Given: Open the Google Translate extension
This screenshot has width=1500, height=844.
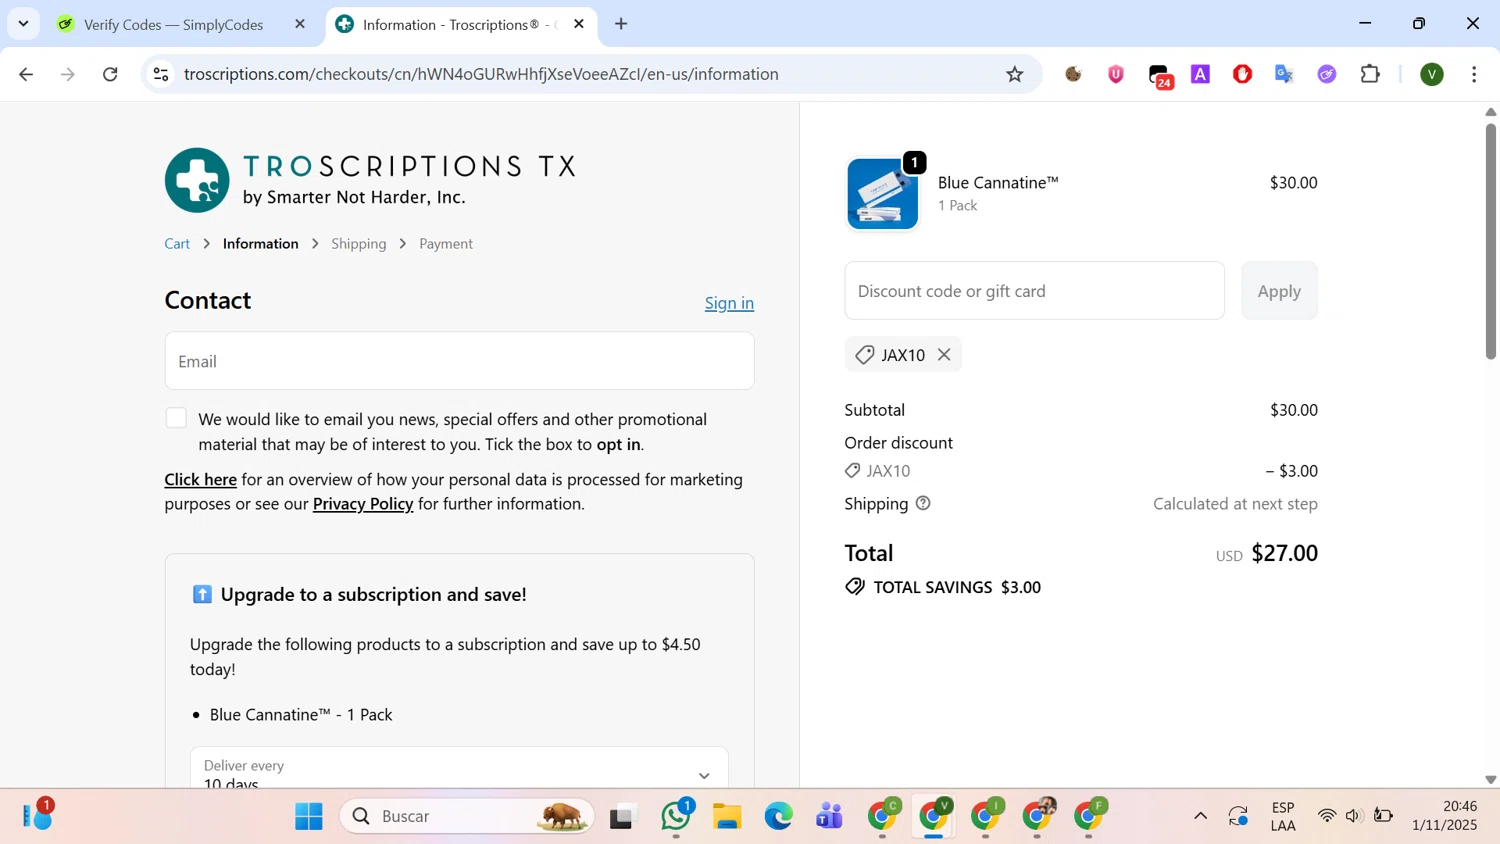Looking at the screenshot, I should click(1285, 74).
